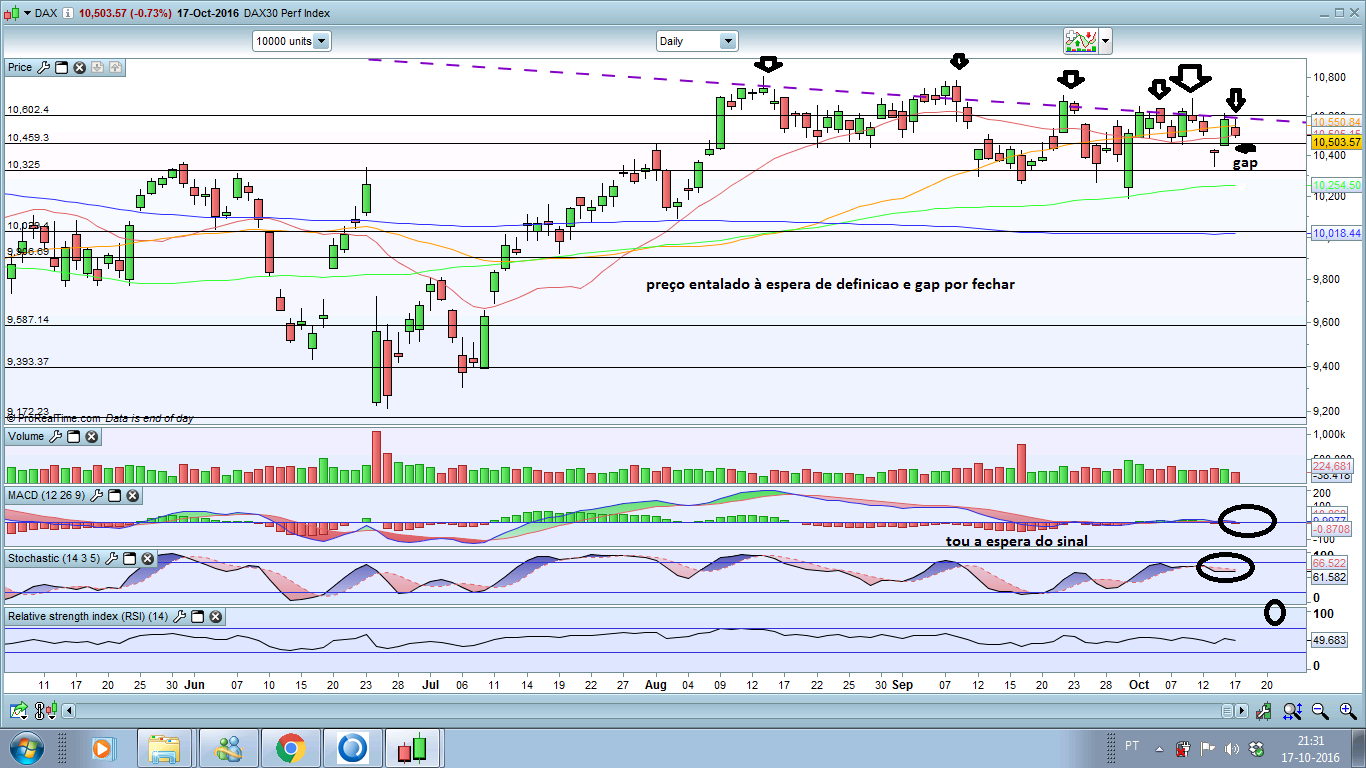The height and width of the screenshot is (768, 1366).
Task: Remove the MACD indicator panel
Action: click(132, 496)
